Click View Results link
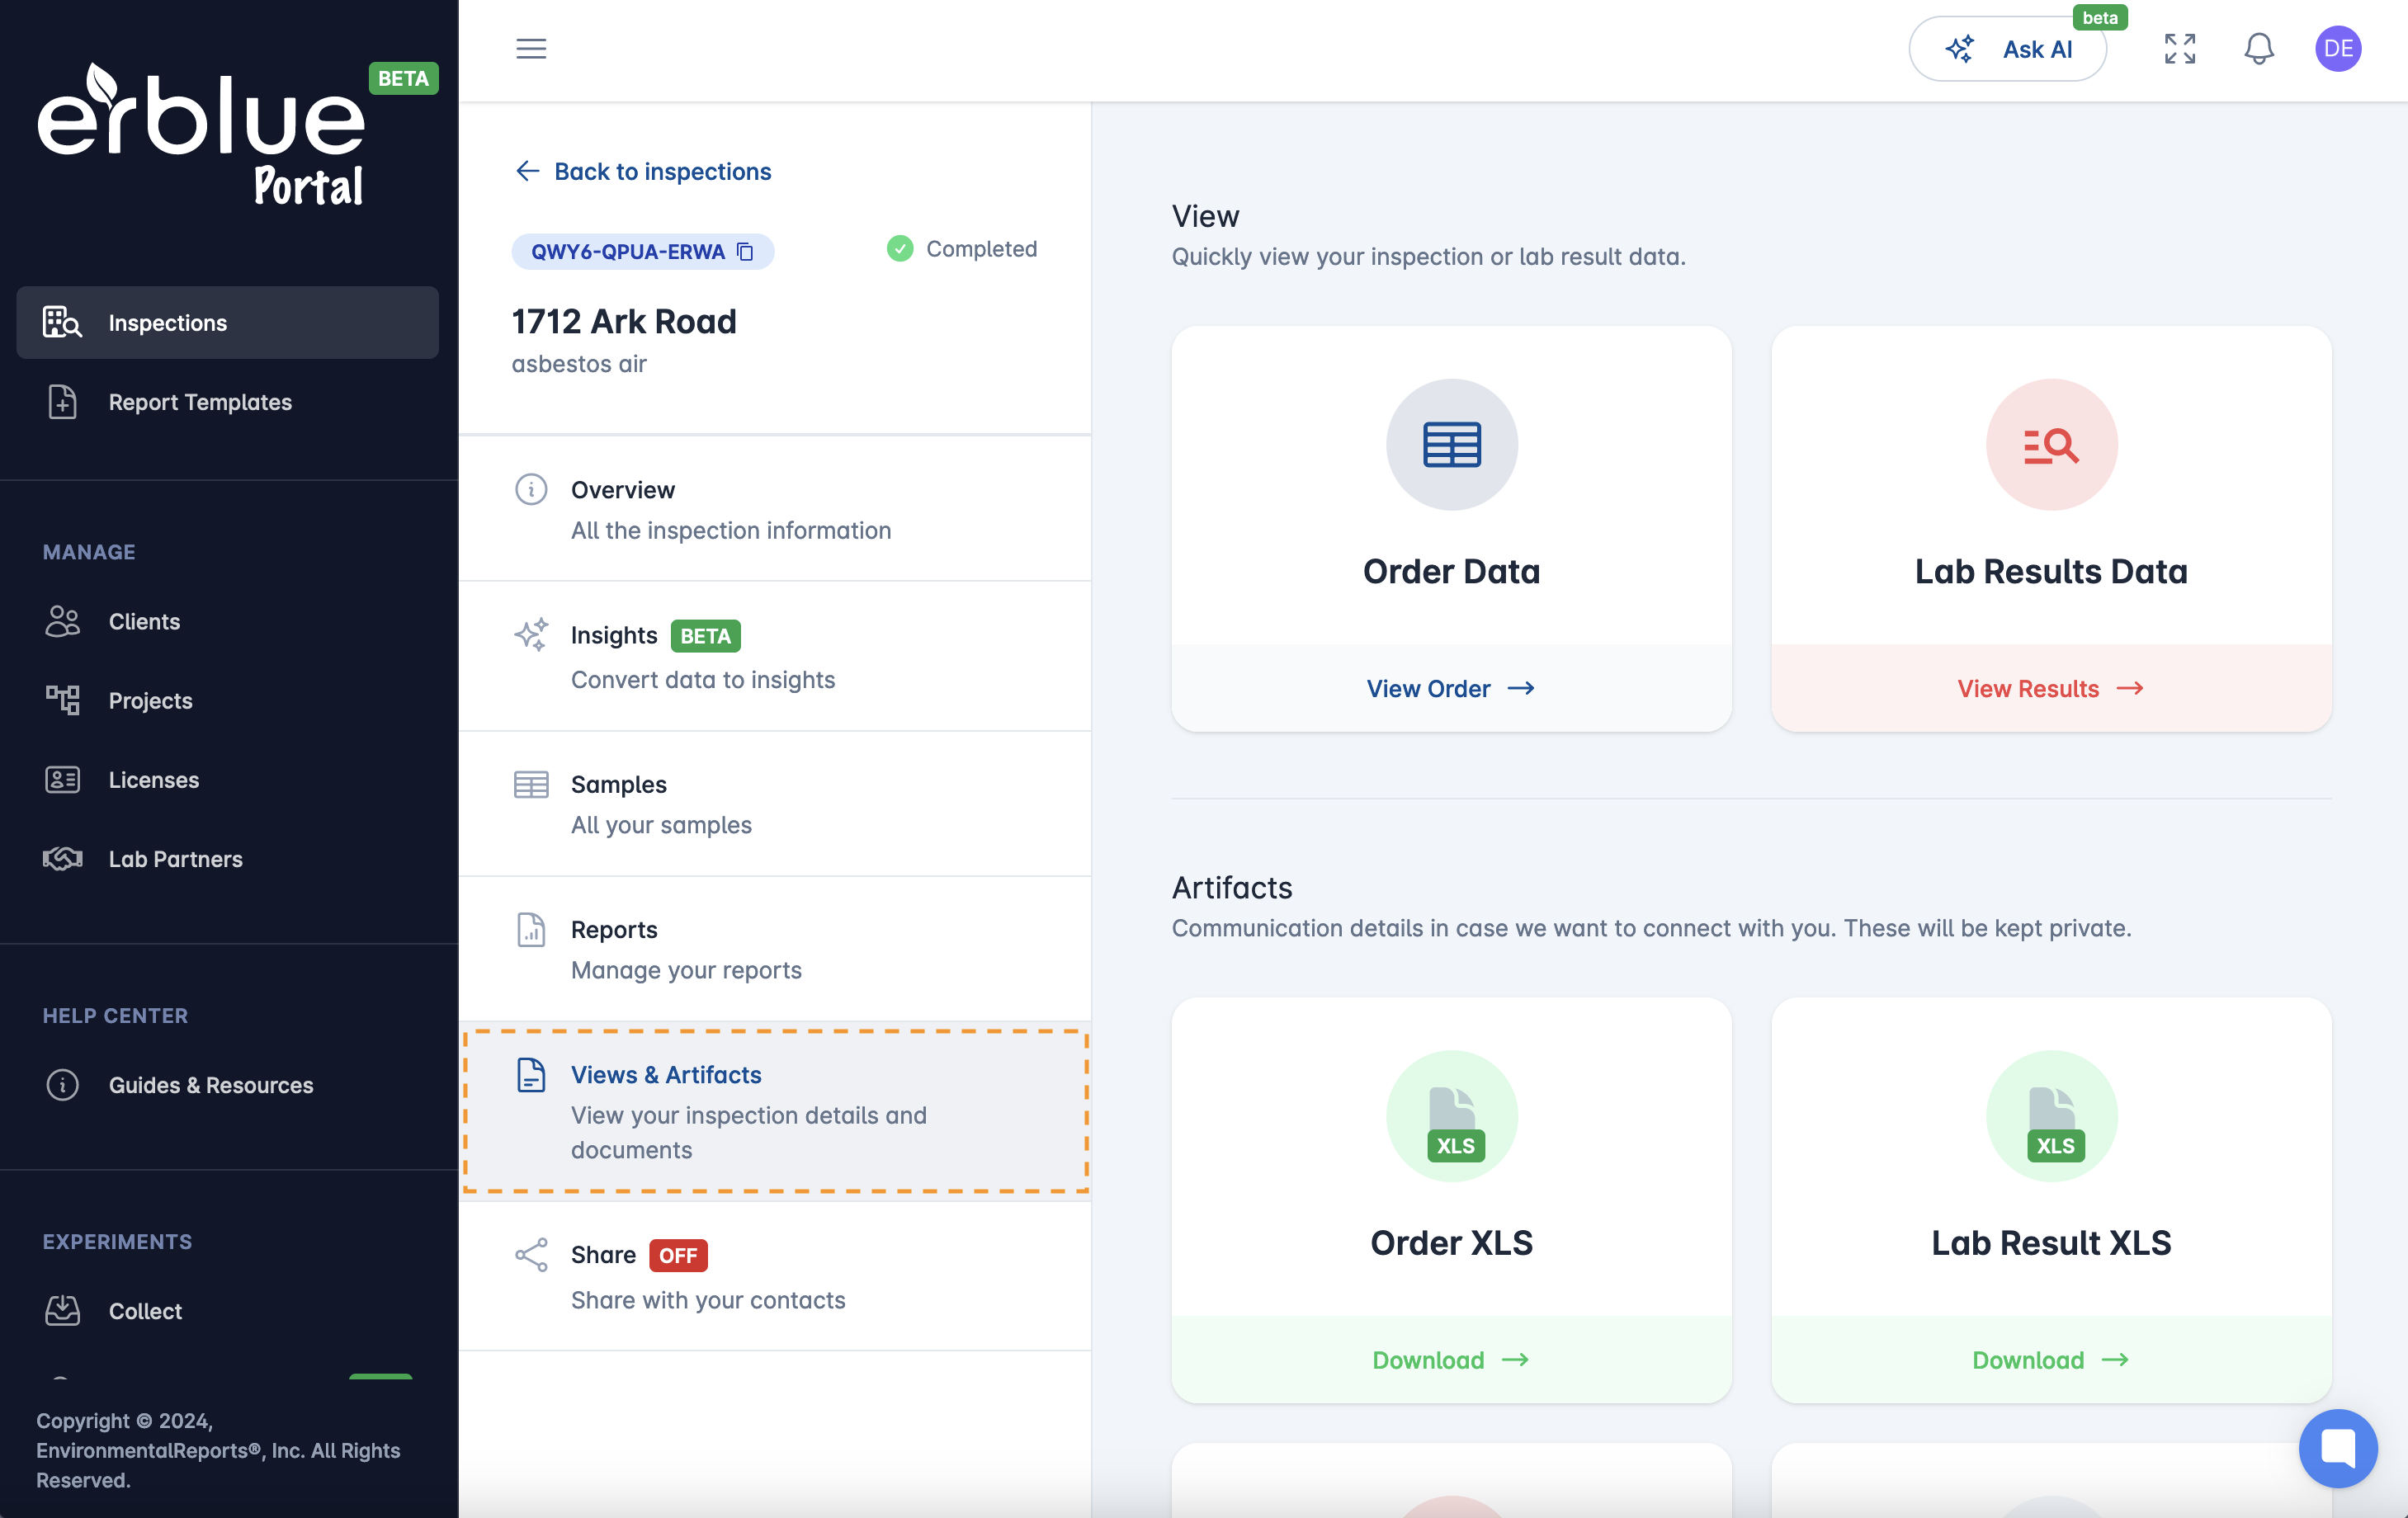2408x1518 pixels. (x=2050, y=687)
